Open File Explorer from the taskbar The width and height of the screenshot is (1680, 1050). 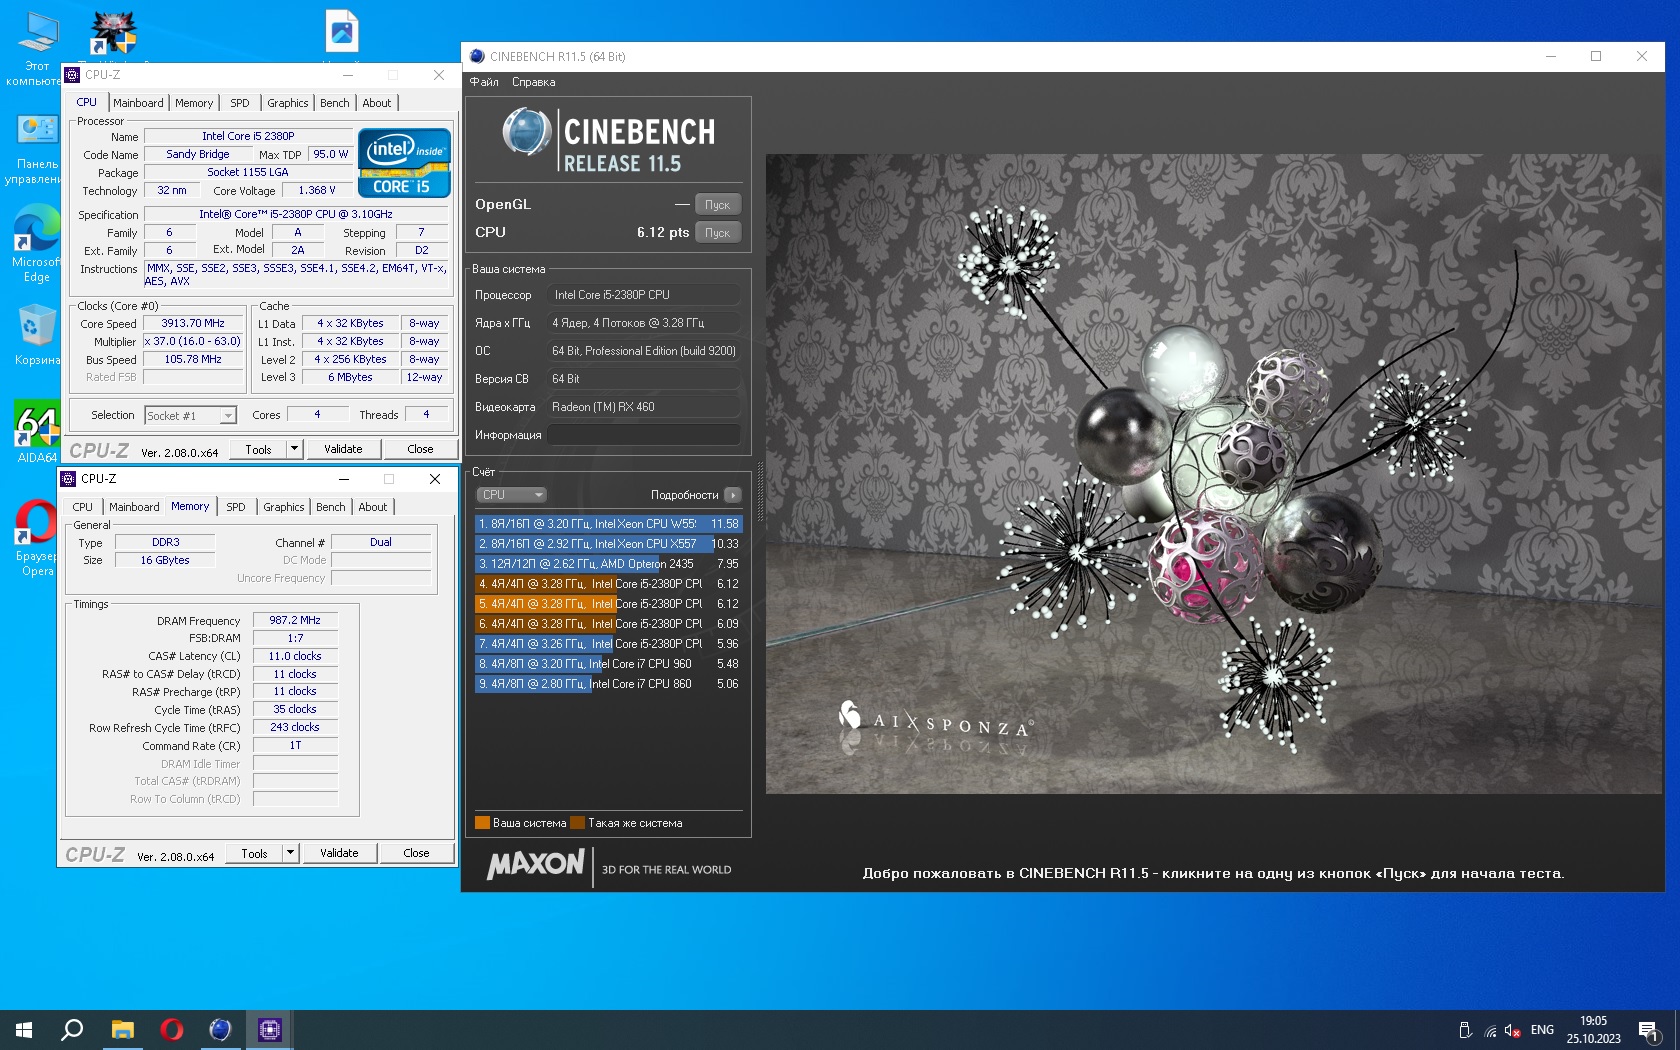tap(122, 1029)
